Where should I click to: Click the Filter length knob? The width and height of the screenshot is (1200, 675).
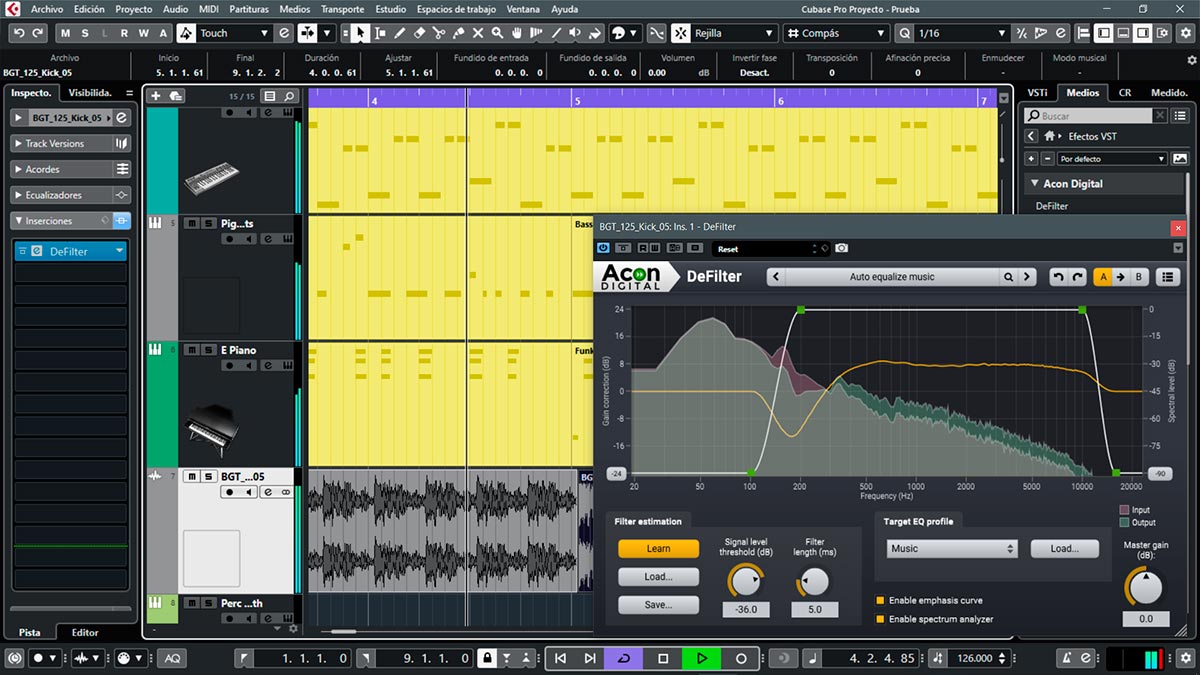(814, 581)
